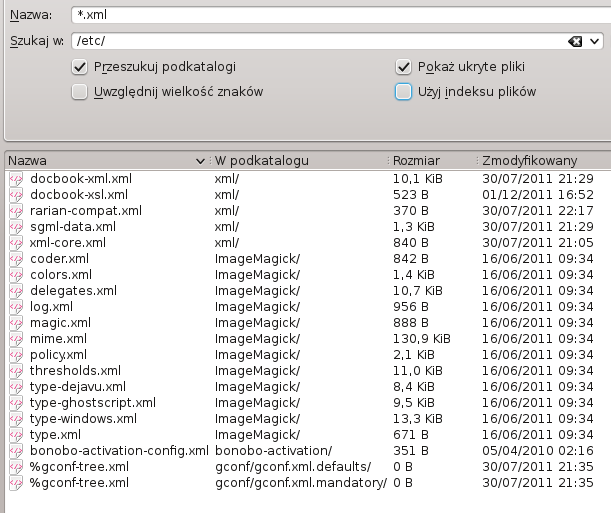Sort by Zmodyfikowany column header

(540, 160)
